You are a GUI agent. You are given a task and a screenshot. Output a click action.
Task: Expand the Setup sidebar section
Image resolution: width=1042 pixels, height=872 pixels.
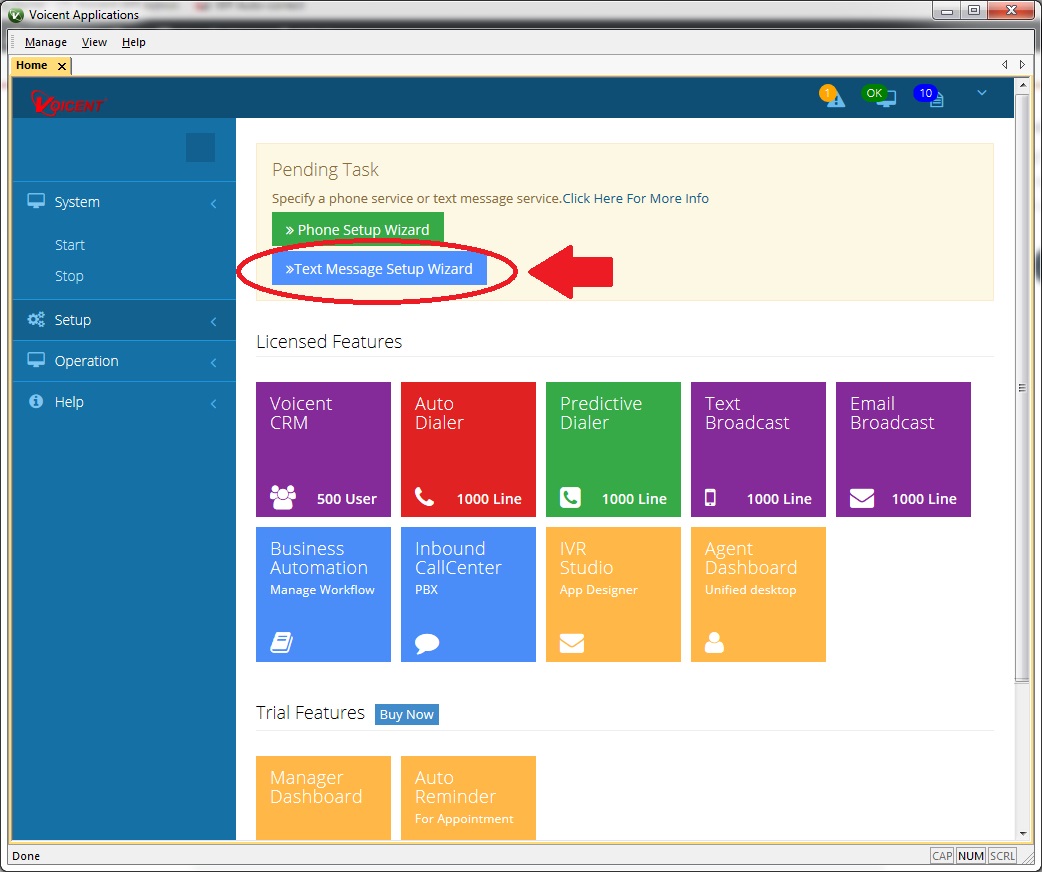click(123, 320)
